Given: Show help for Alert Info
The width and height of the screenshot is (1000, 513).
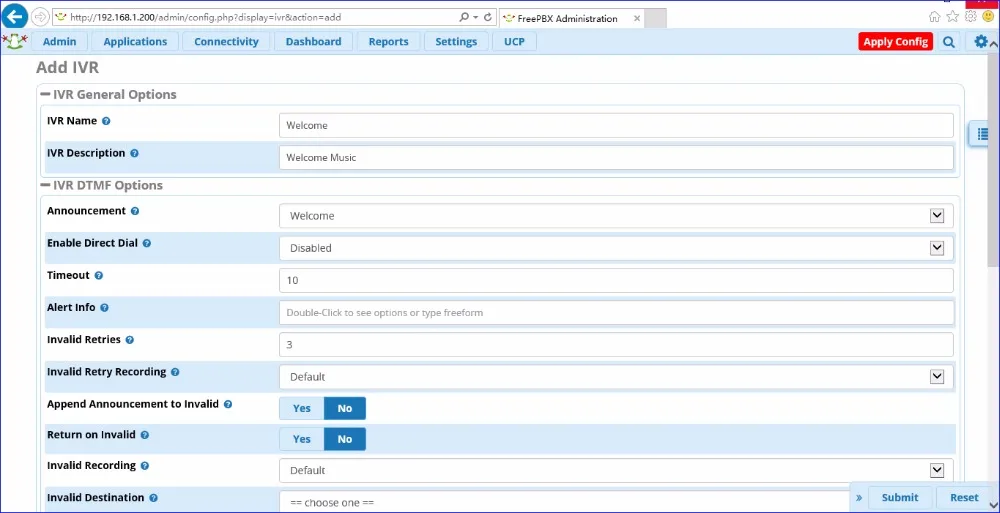Looking at the screenshot, I should pyautogui.click(x=104, y=308).
